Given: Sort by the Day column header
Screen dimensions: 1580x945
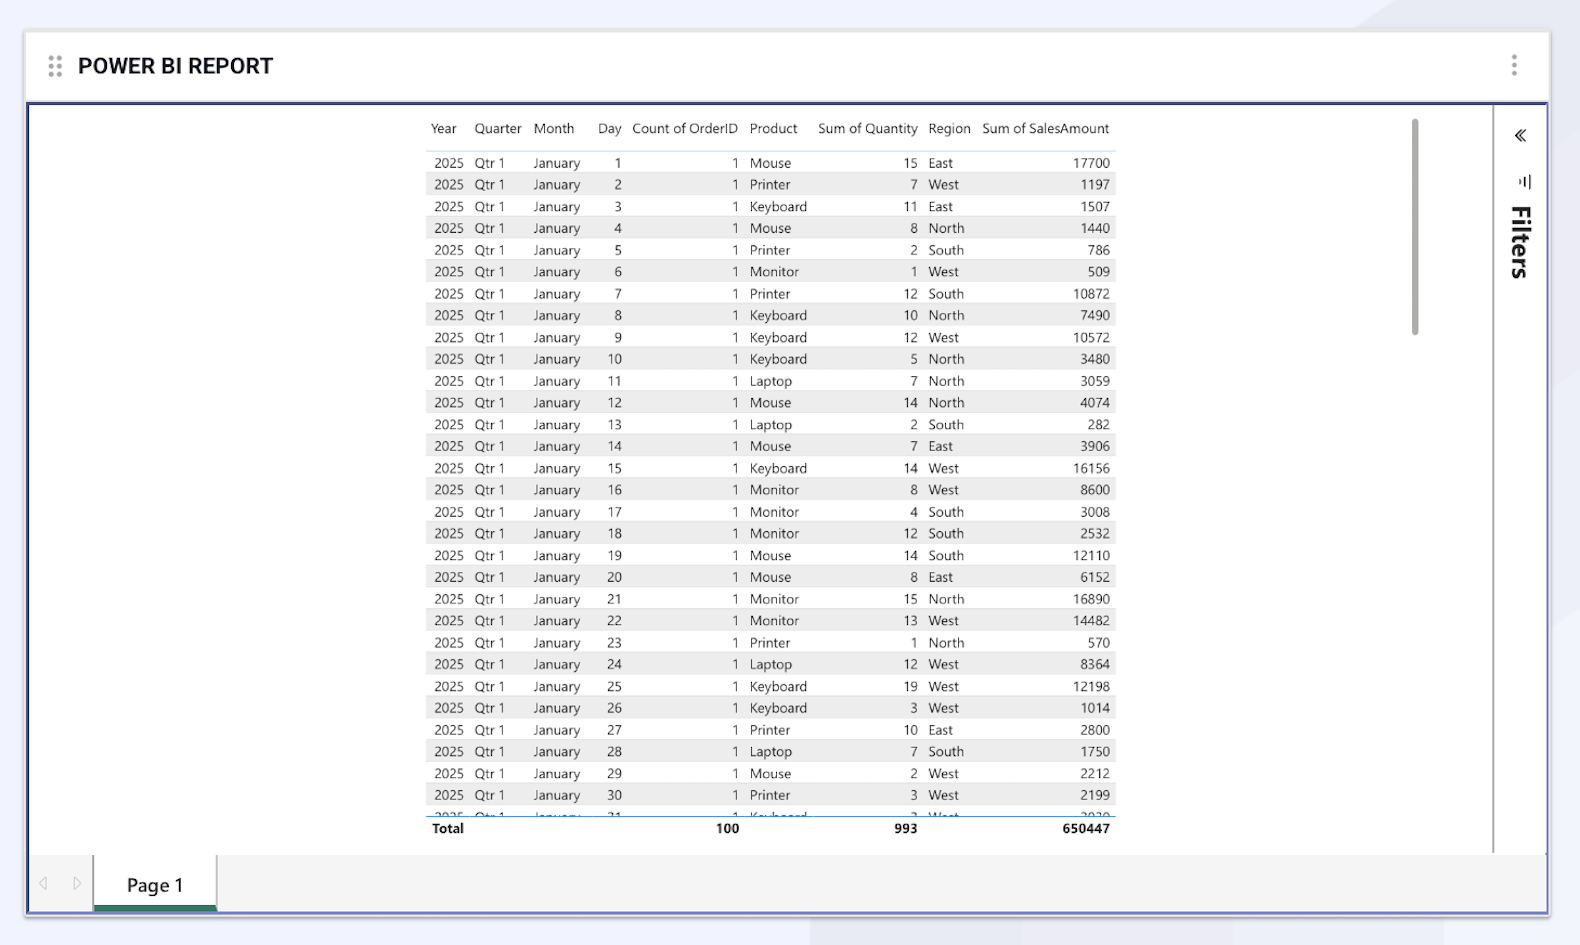Looking at the screenshot, I should click(609, 129).
